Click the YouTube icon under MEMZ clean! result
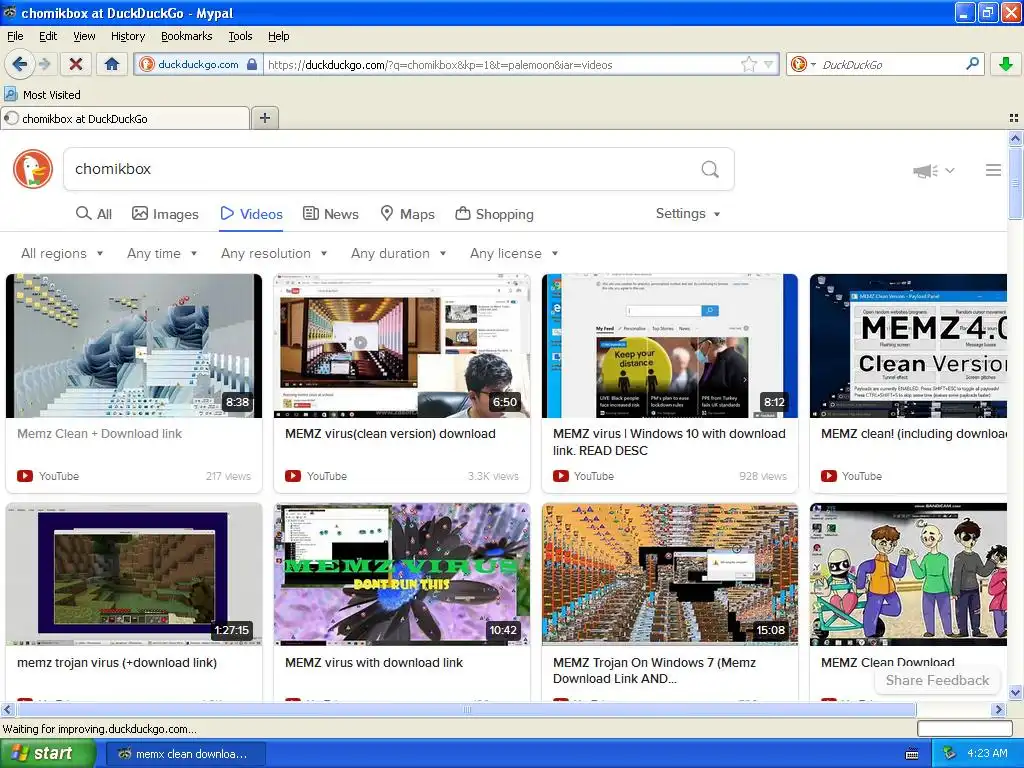Image resolution: width=1024 pixels, height=768 pixels. coord(829,476)
